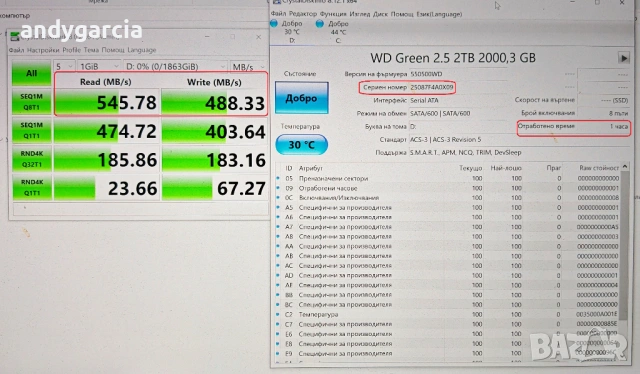Open test size dropdown showing 1GiB

[x=99, y=66]
